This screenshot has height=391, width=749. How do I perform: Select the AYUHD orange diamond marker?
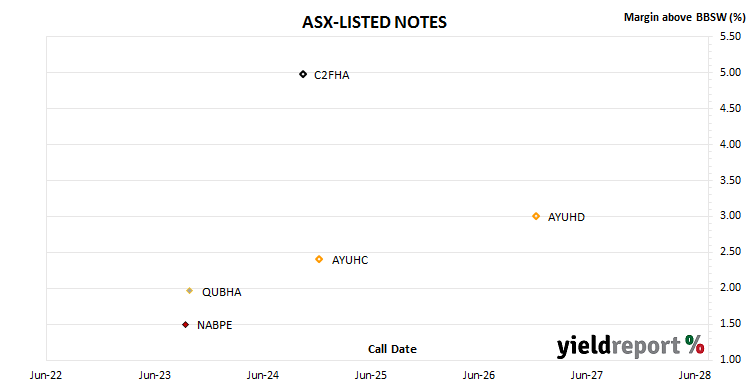point(536,216)
